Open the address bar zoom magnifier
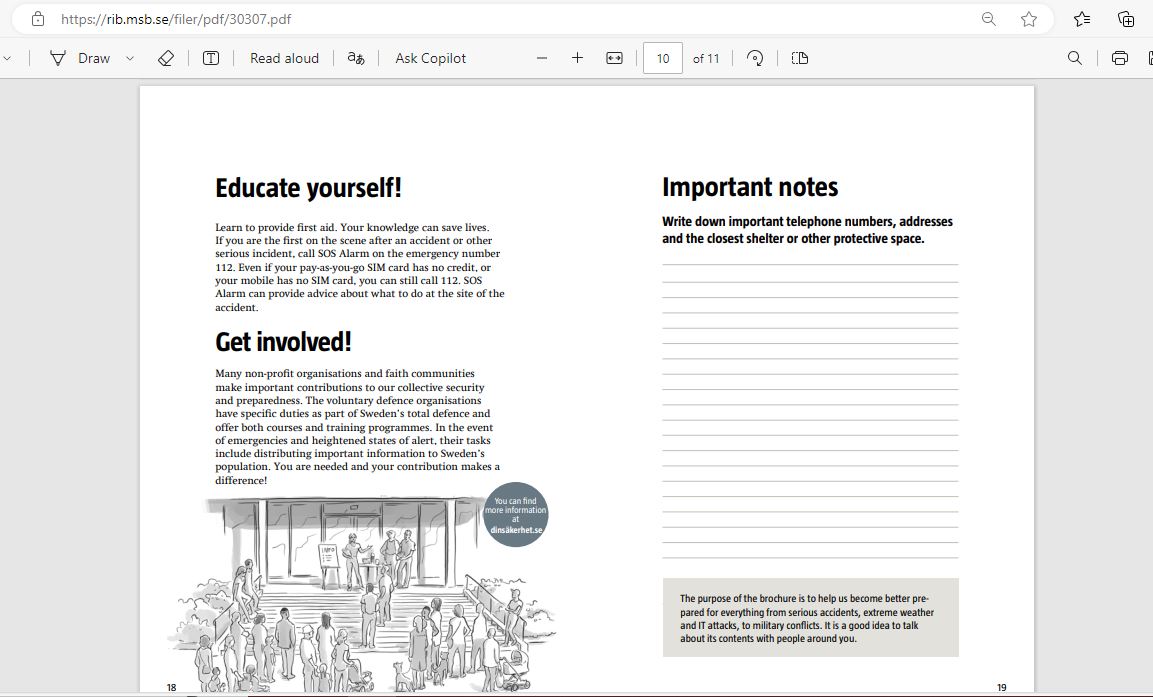 989,19
